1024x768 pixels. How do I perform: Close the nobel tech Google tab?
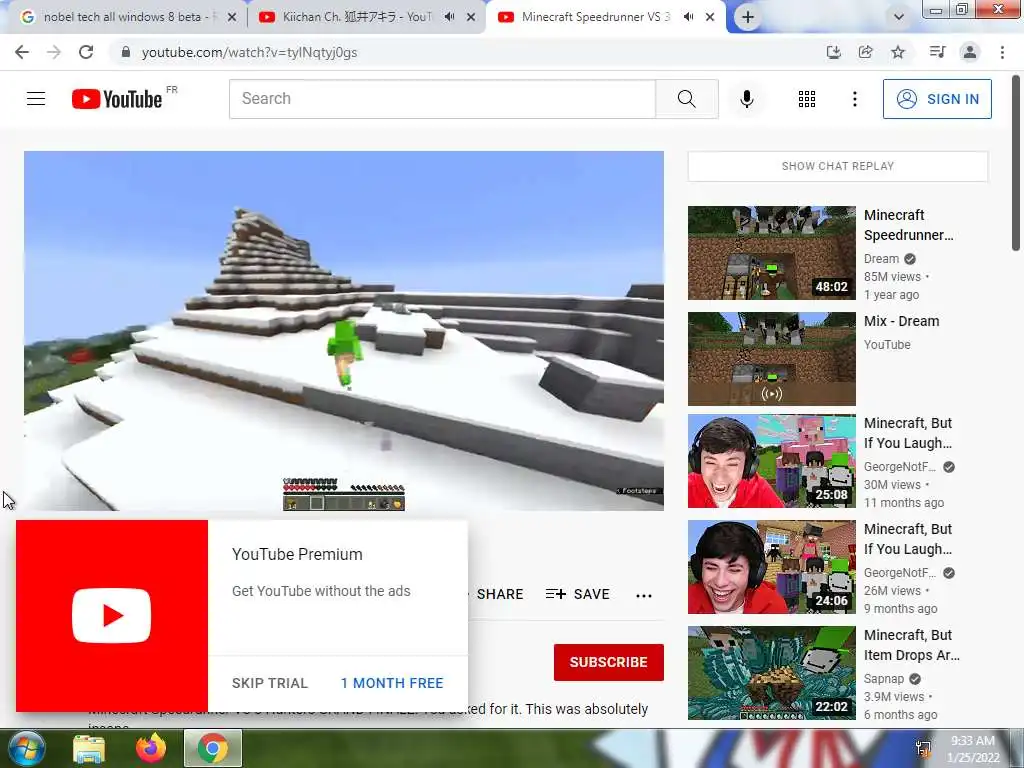232,18
